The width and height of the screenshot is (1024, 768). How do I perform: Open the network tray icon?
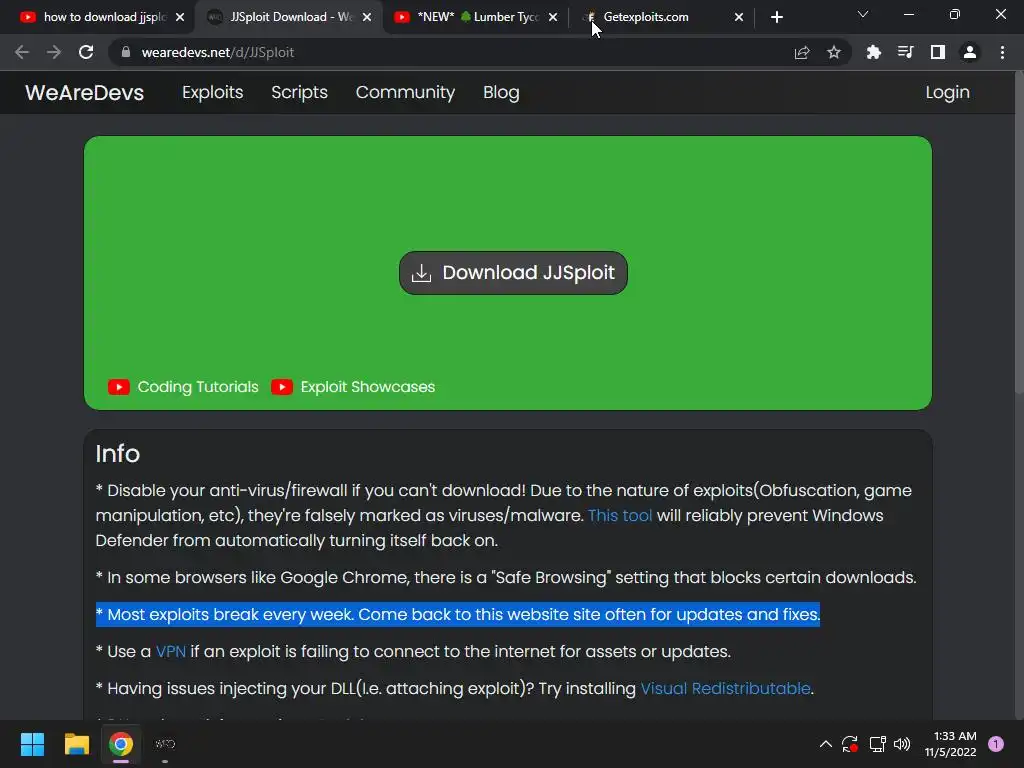(877, 744)
